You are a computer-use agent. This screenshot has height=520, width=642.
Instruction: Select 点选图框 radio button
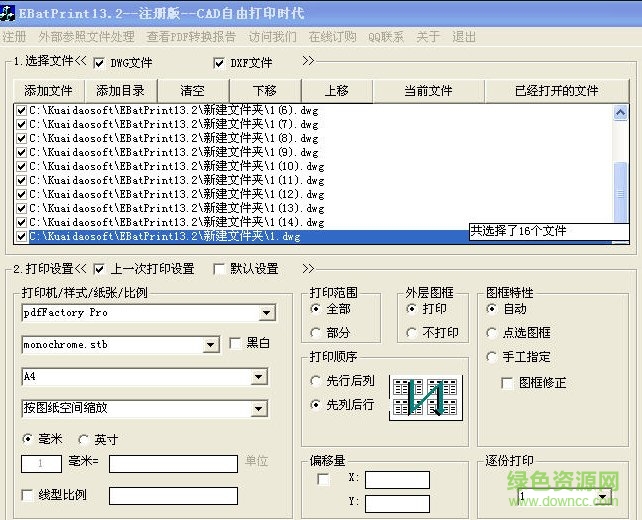point(491,332)
